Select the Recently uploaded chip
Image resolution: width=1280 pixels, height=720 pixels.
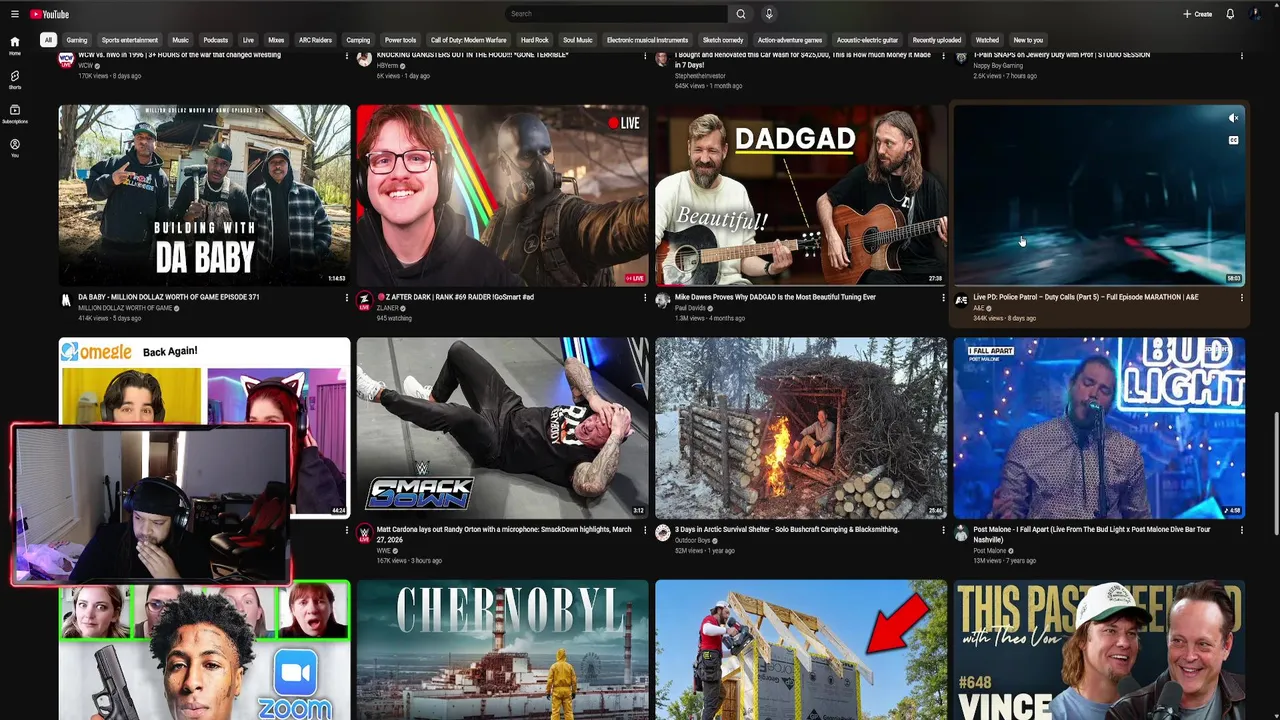(937, 40)
